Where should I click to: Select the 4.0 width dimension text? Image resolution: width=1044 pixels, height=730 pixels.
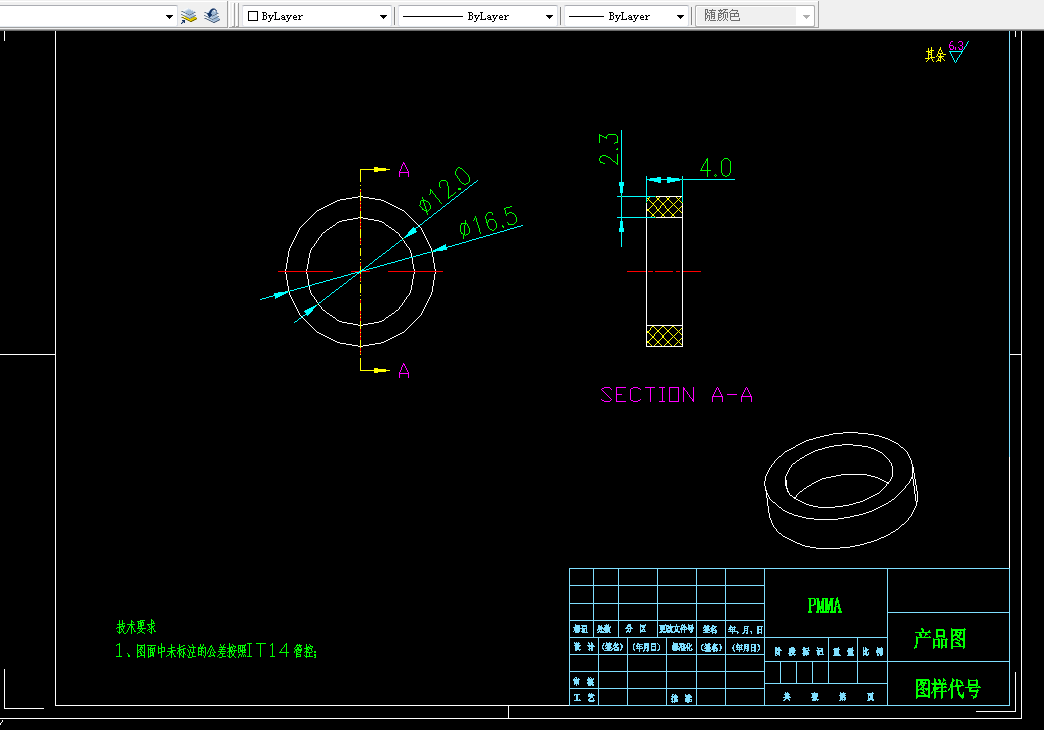coord(716,167)
